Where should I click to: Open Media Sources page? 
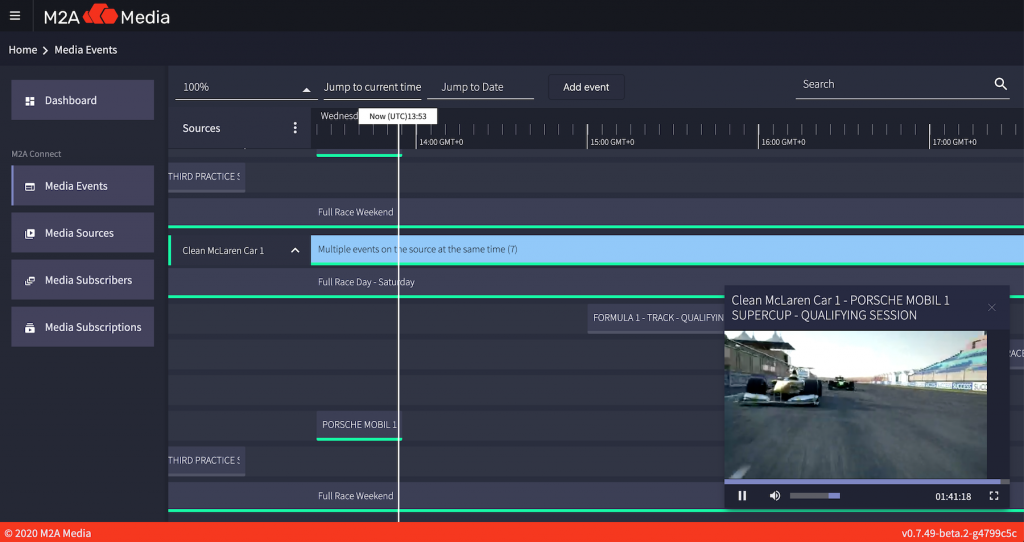tap(83, 233)
